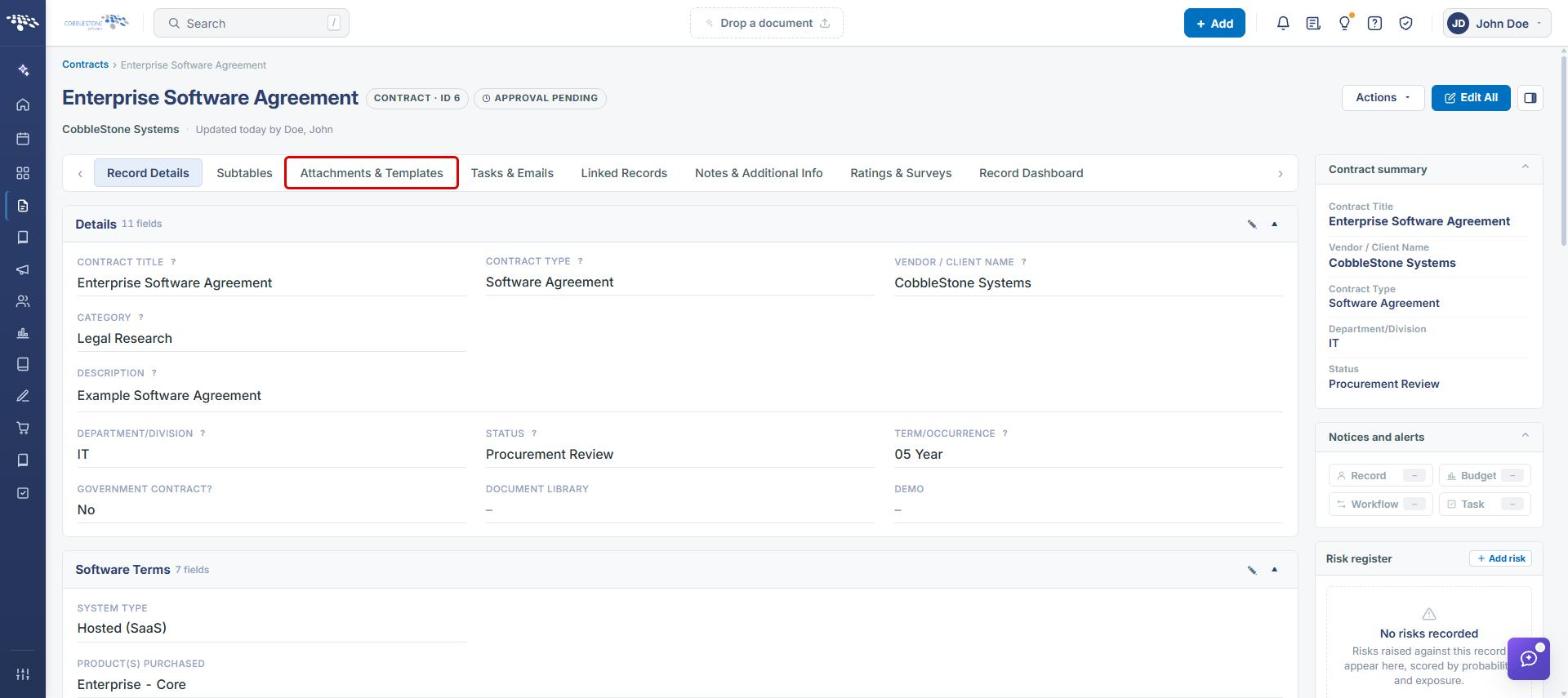
Task: Open the calendar icon in sidebar
Action: coord(23,139)
